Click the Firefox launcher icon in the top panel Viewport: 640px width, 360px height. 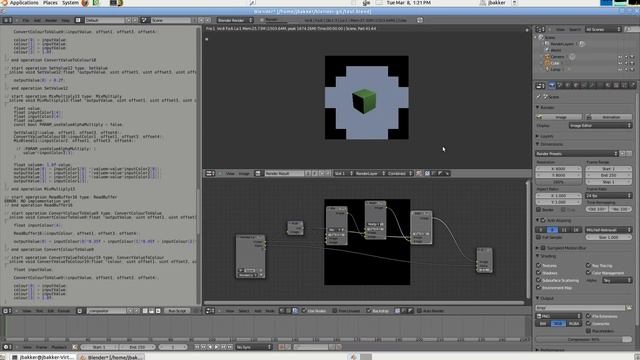click(x=85, y=3)
